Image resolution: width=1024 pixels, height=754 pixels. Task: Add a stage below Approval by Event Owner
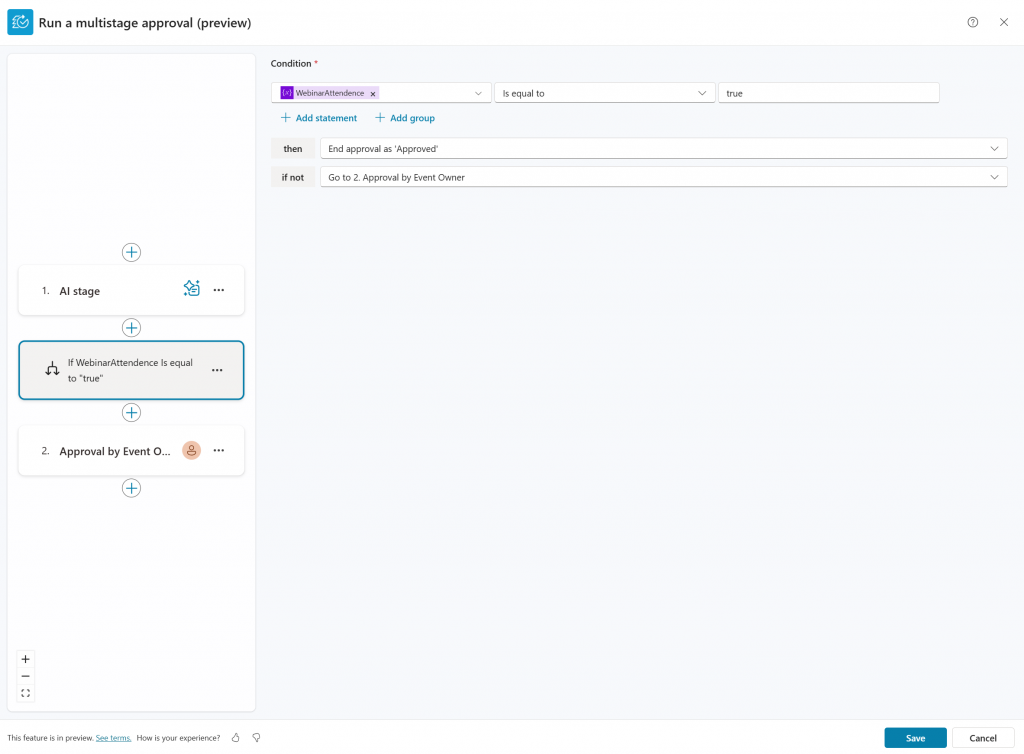[131, 488]
